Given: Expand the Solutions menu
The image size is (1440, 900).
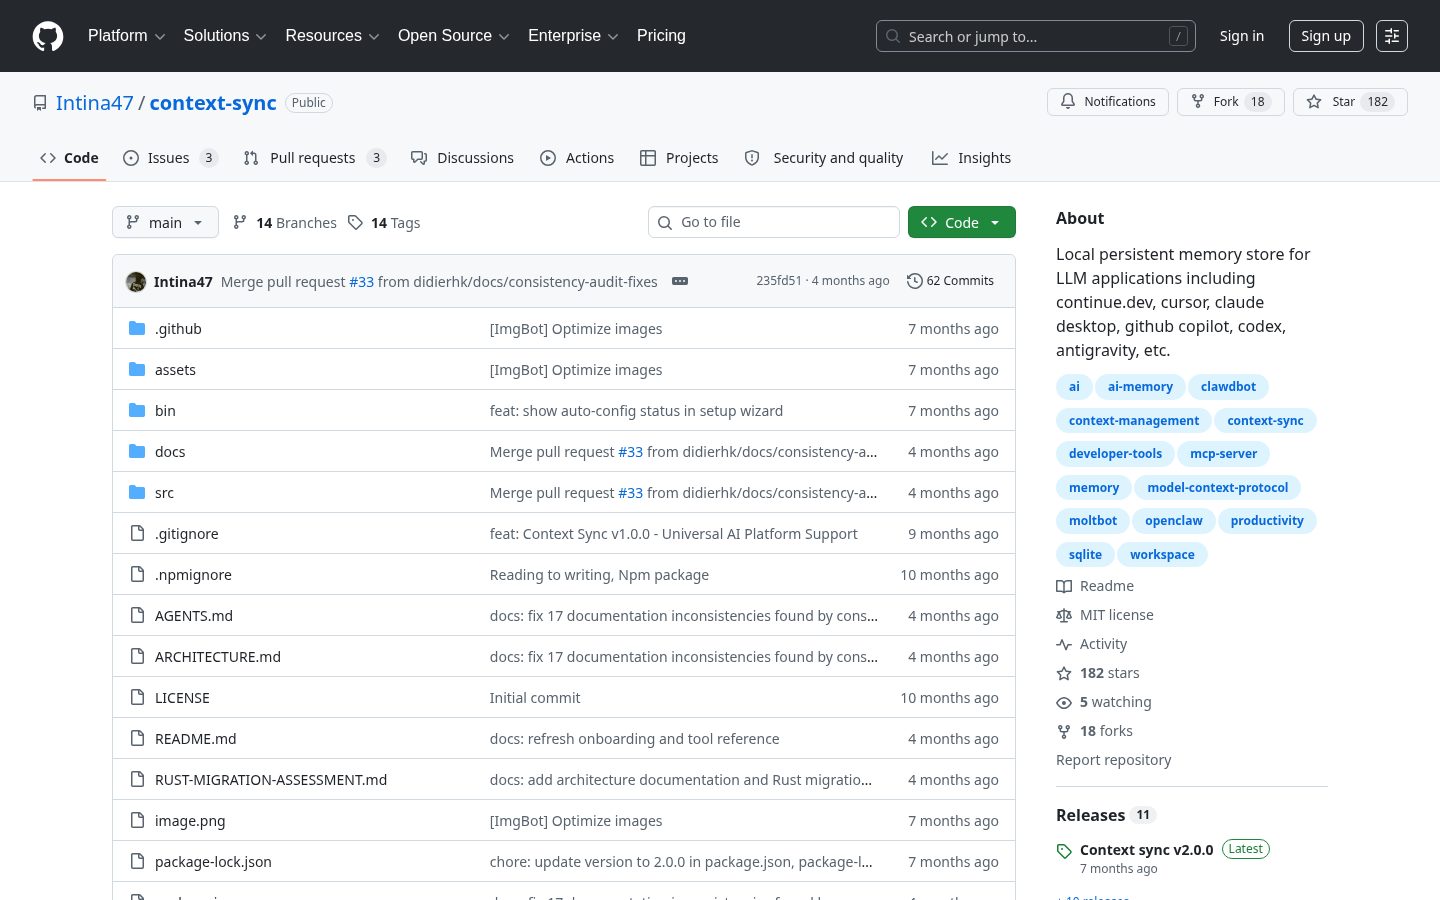Looking at the screenshot, I should (x=225, y=36).
